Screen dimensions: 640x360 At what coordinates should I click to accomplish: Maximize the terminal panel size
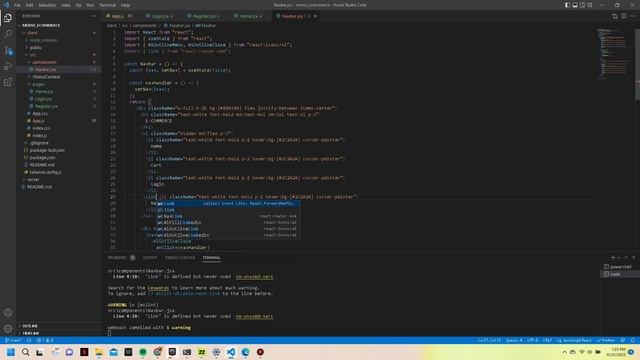tap(626, 258)
